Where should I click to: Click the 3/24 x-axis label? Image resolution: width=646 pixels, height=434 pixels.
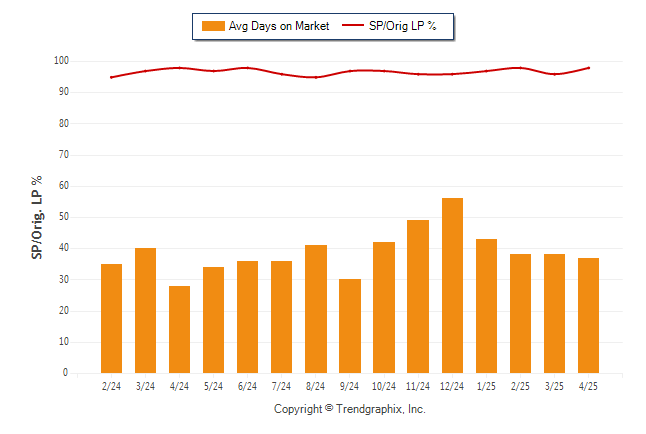point(145,386)
